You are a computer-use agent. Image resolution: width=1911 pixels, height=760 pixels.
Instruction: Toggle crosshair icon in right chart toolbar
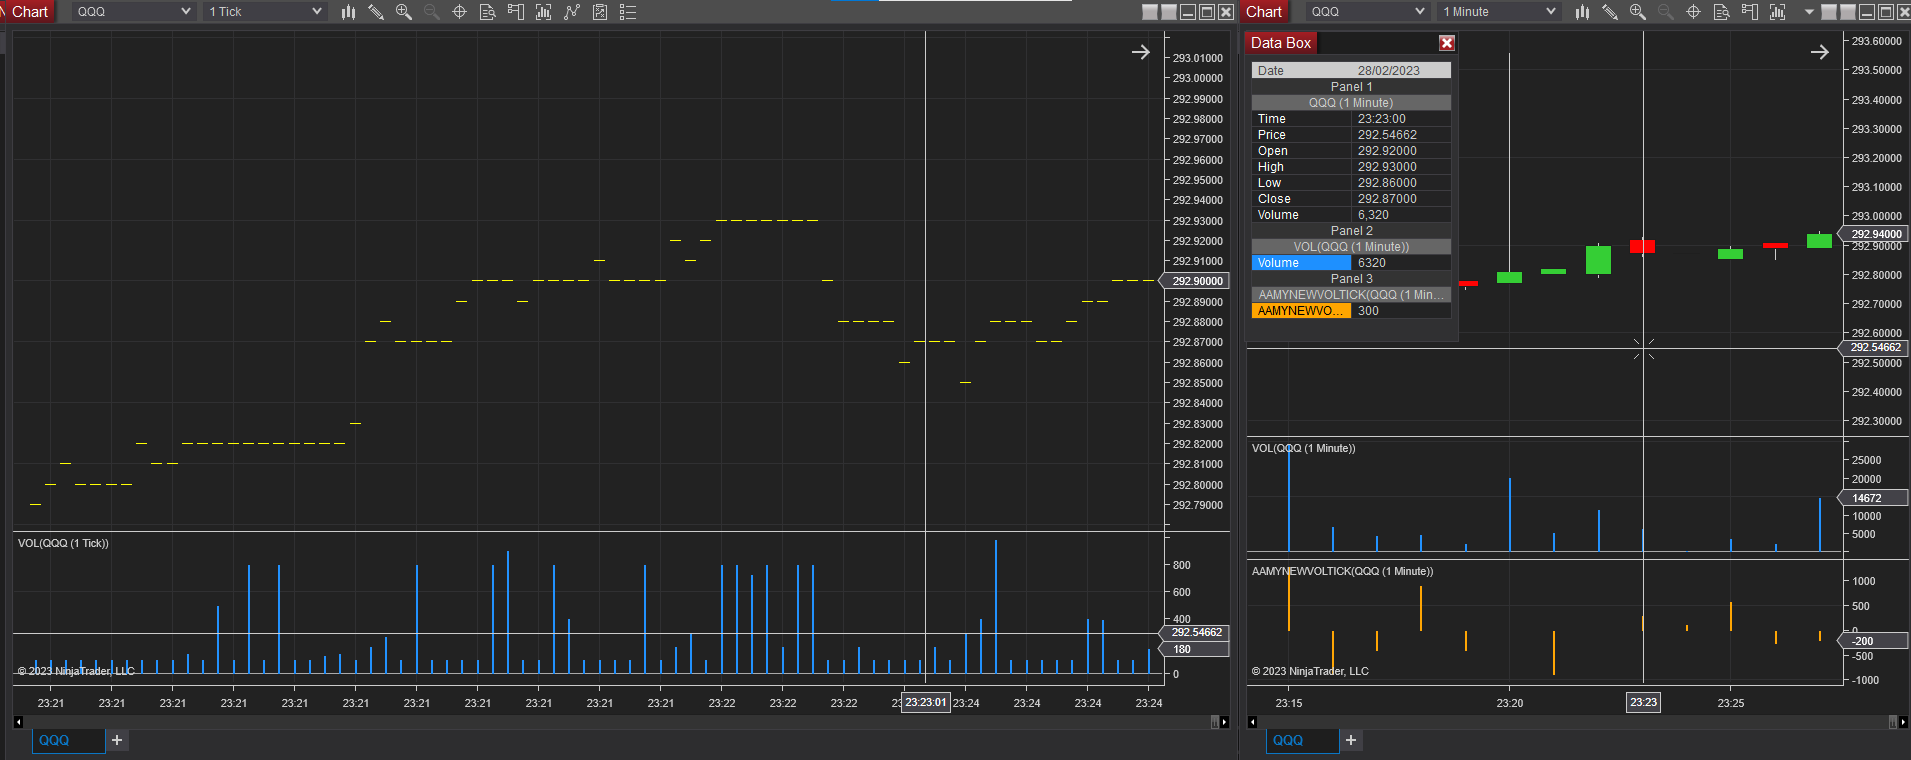point(1694,12)
